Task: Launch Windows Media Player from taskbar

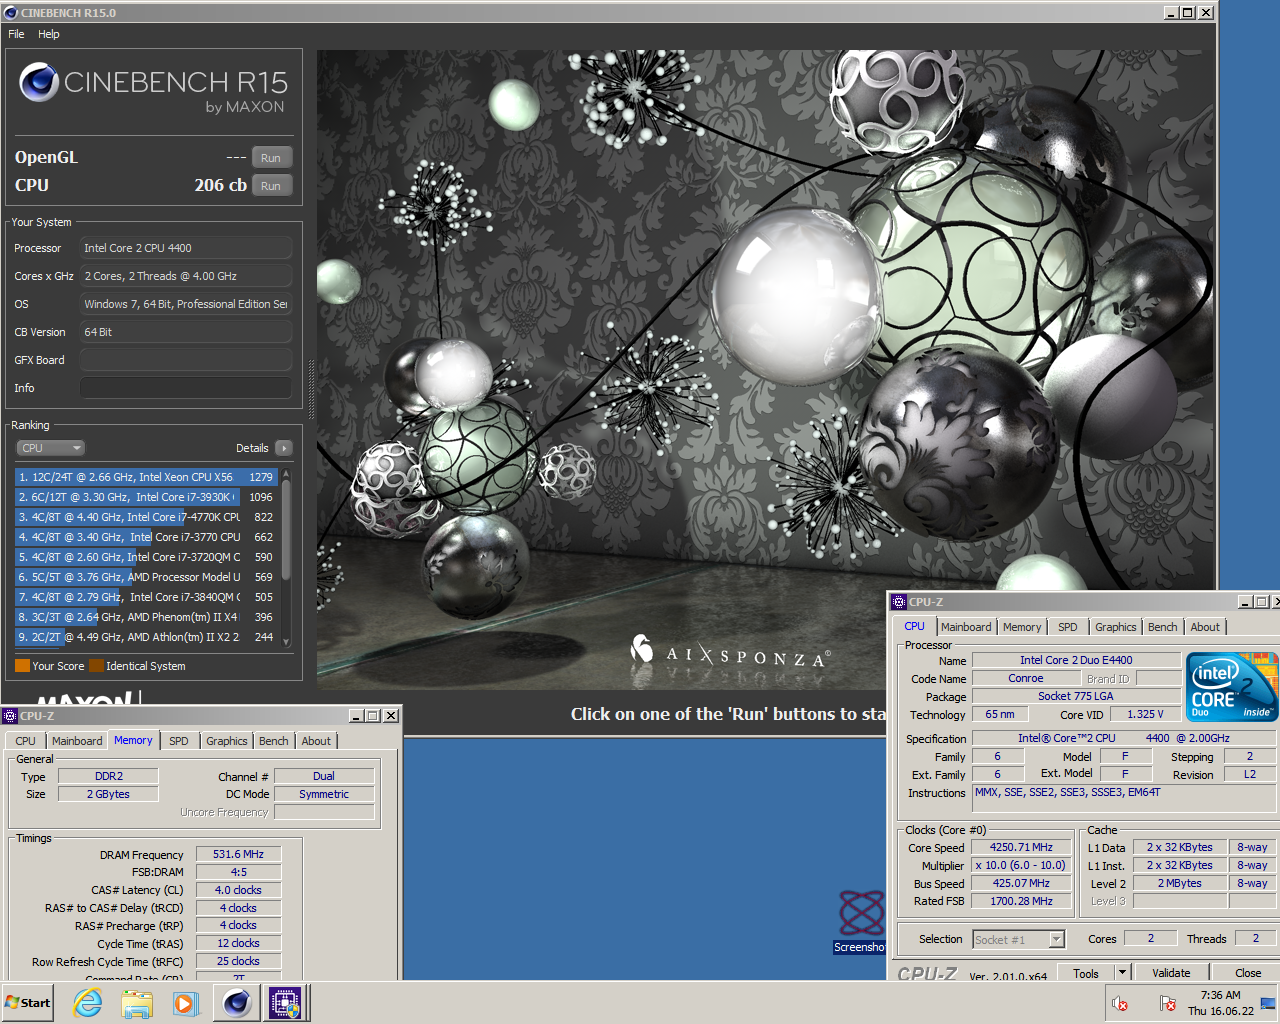Action: click(x=186, y=1003)
